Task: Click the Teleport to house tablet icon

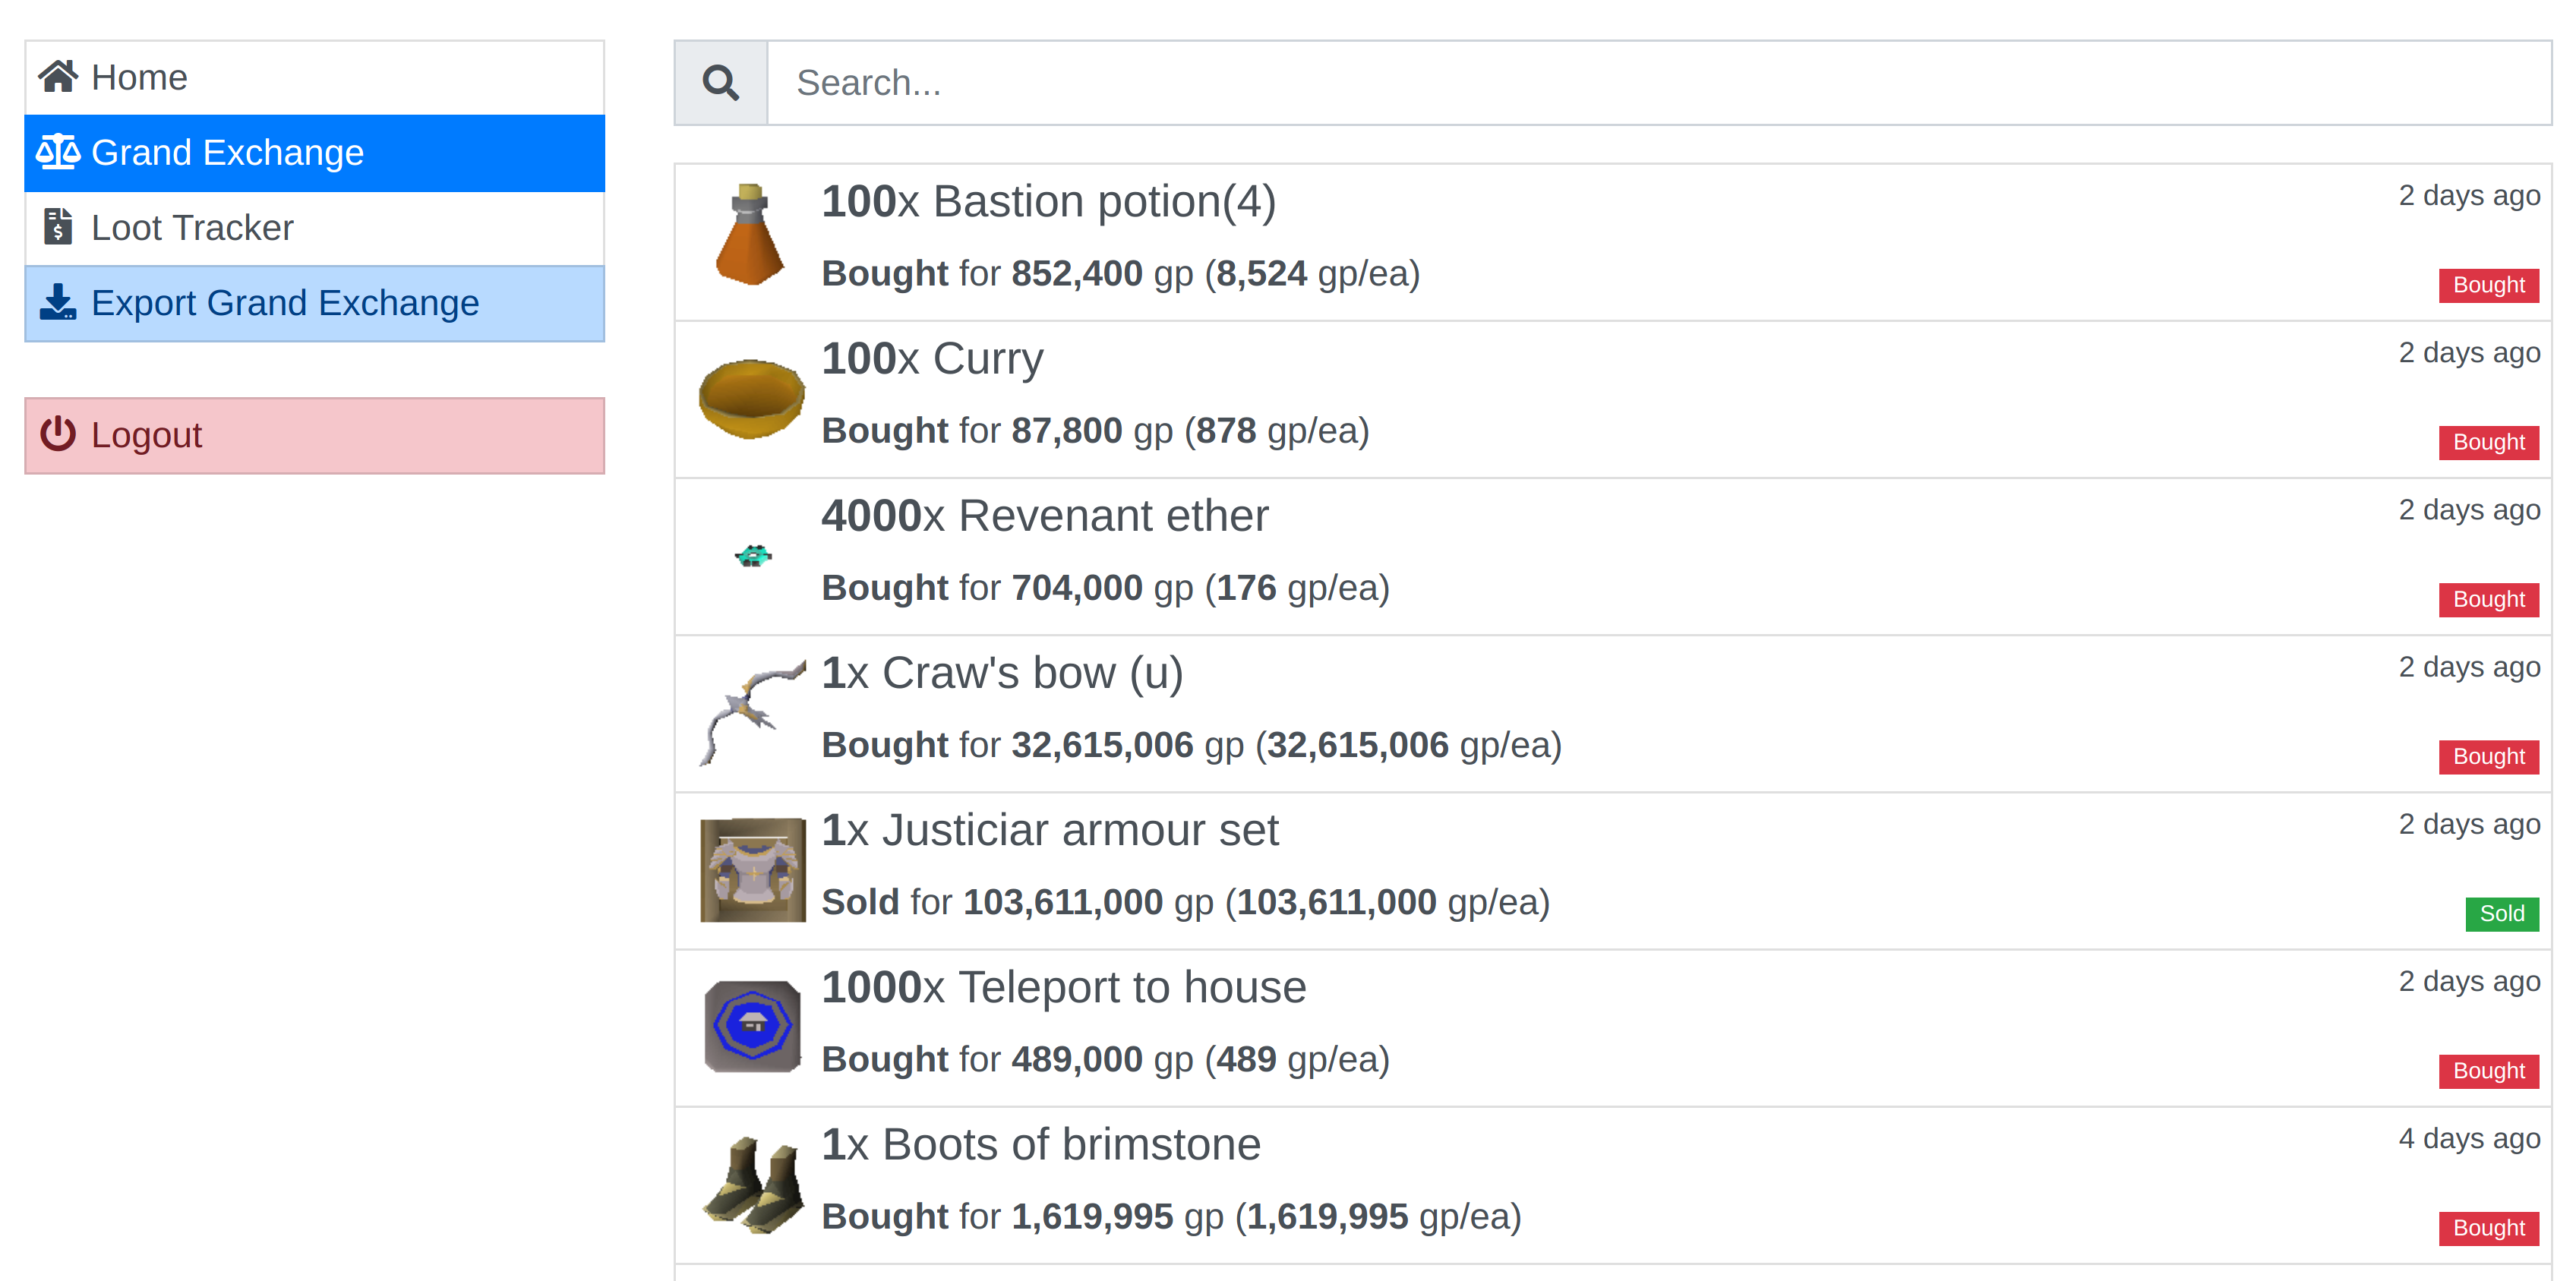Action: point(752,1026)
